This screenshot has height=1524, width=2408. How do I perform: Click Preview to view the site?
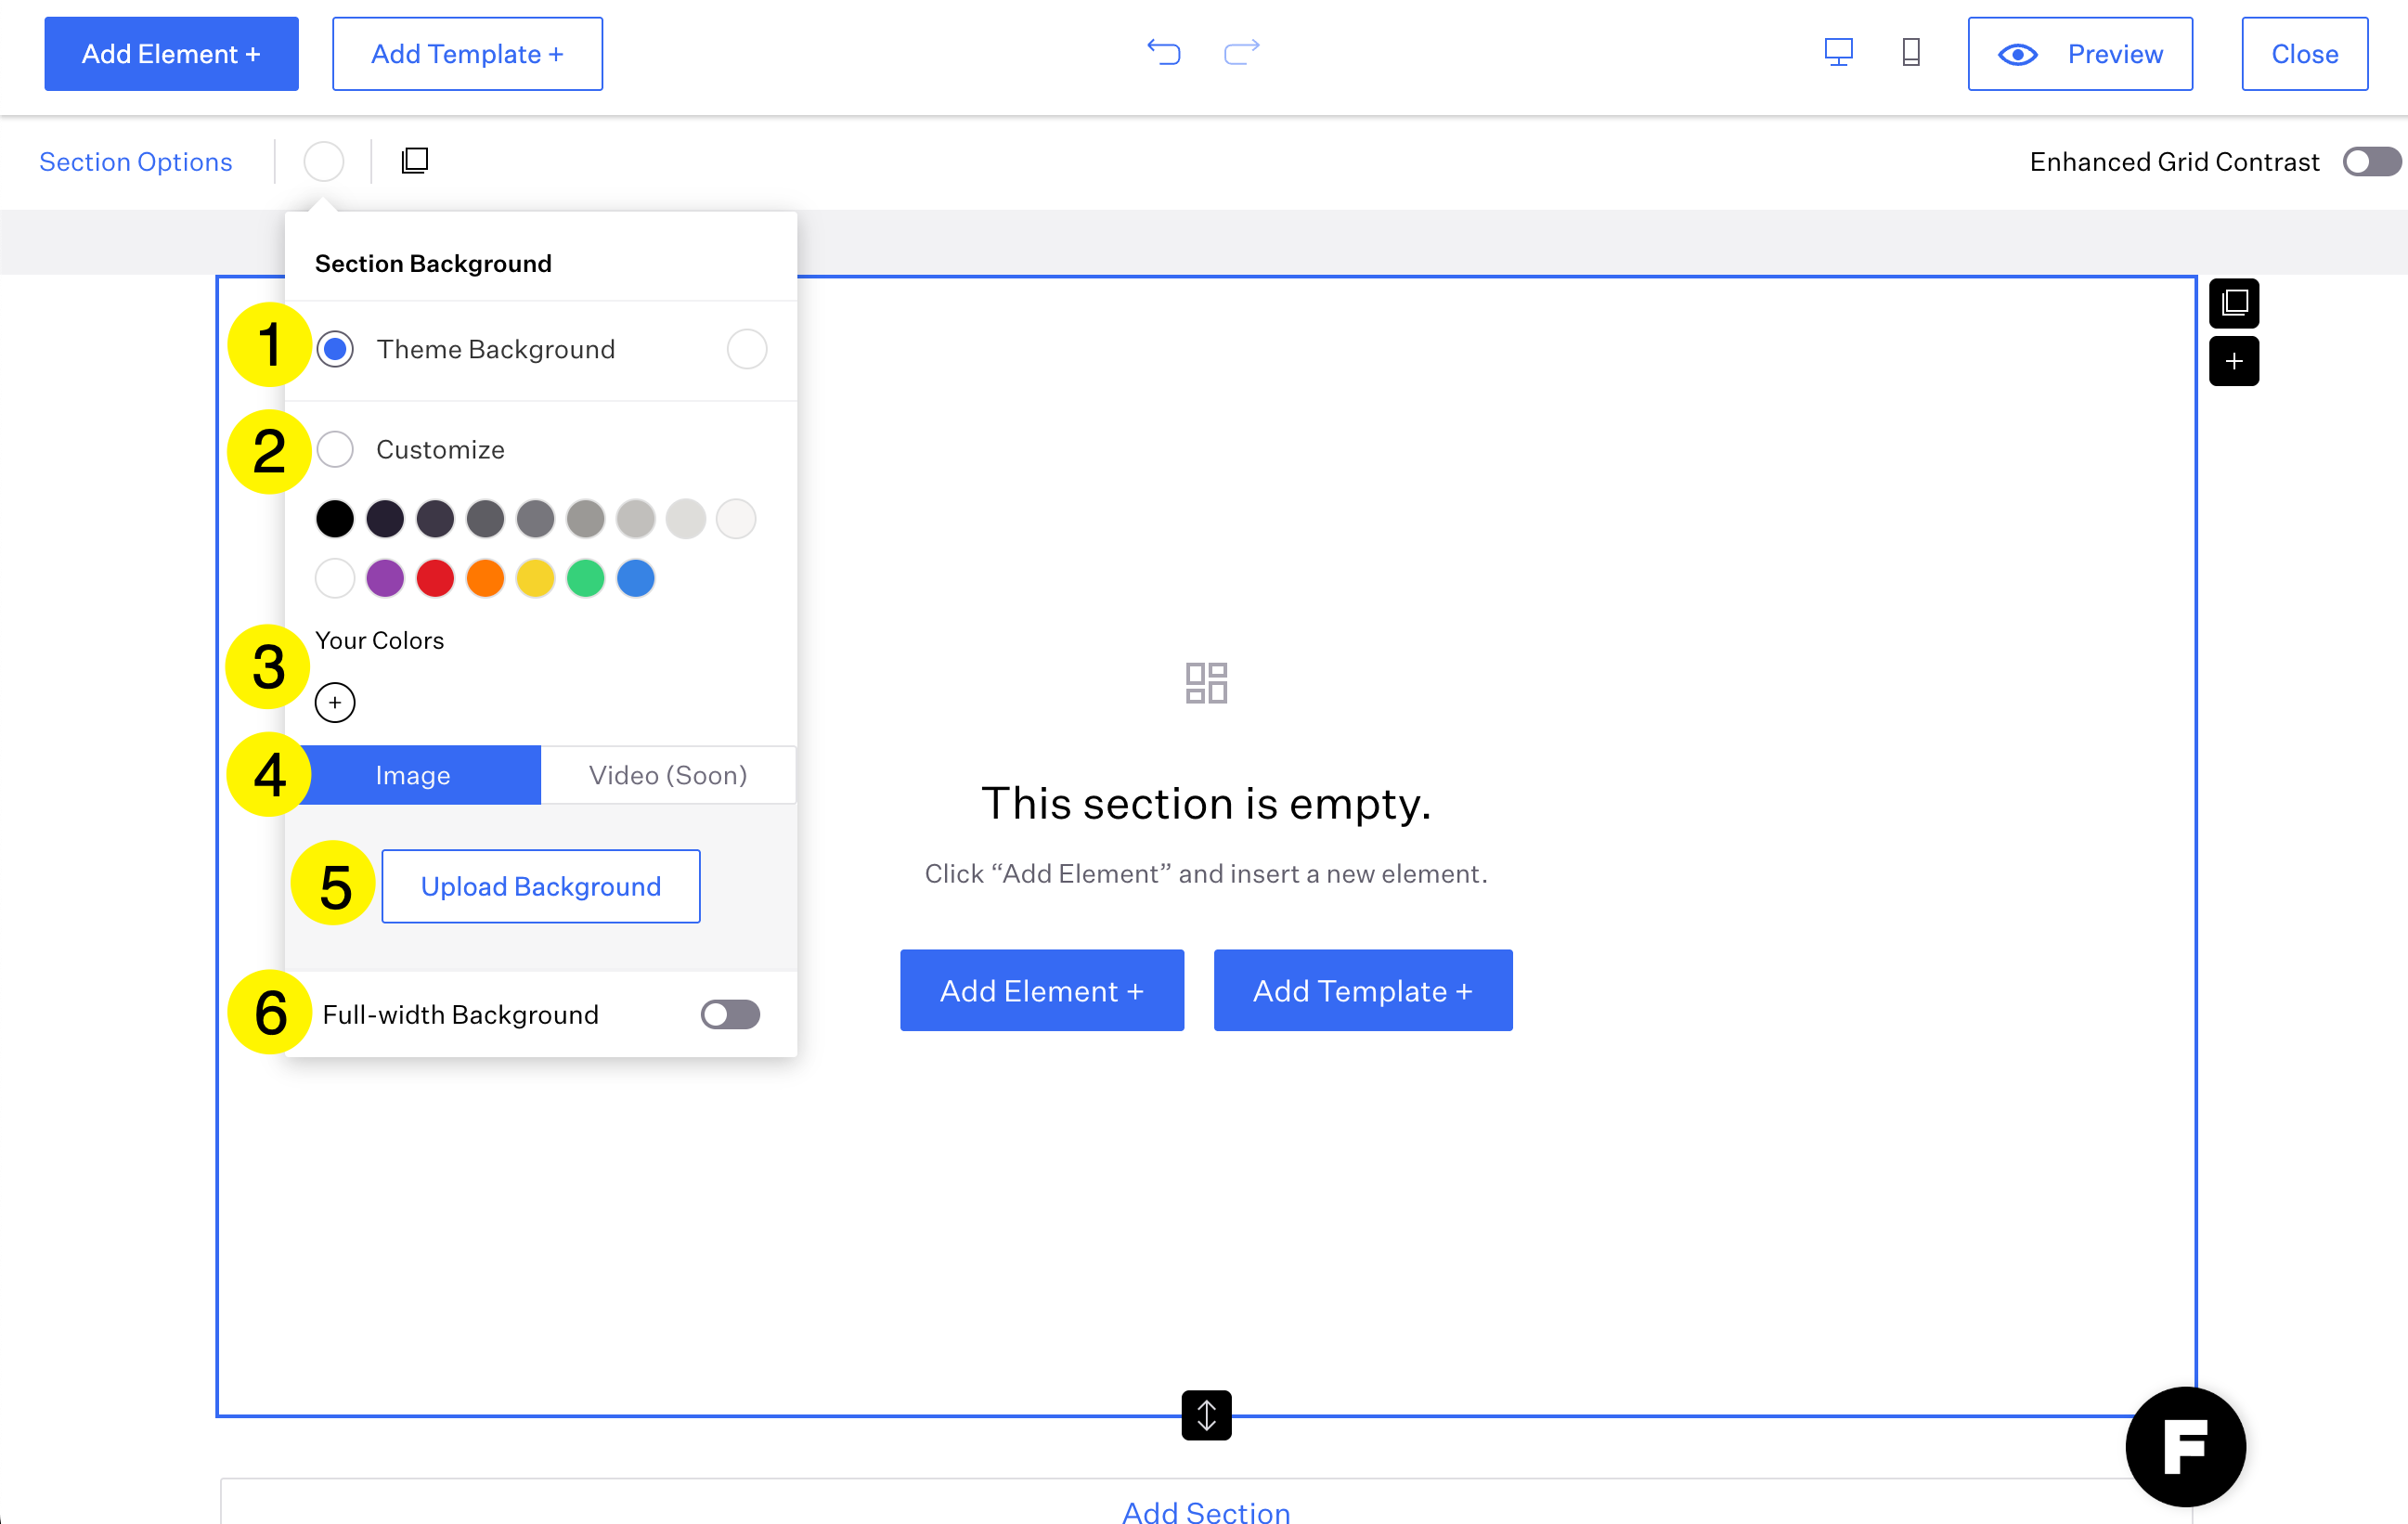2080,53
